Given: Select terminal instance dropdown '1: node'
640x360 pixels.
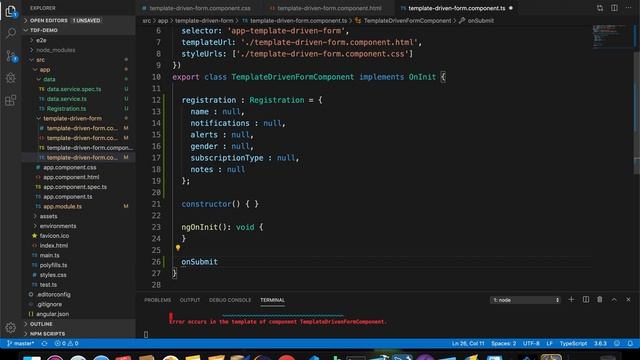Looking at the screenshot, I should [525, 300].
